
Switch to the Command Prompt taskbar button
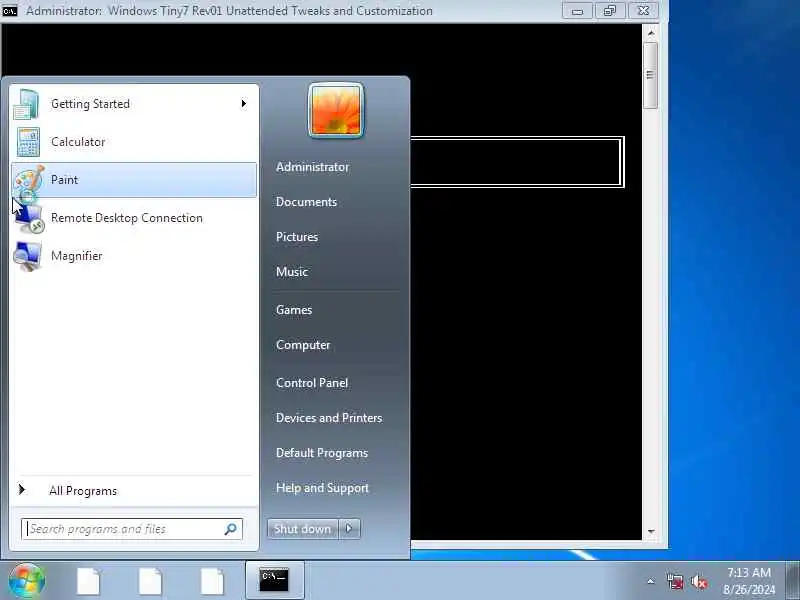(274, 580)
